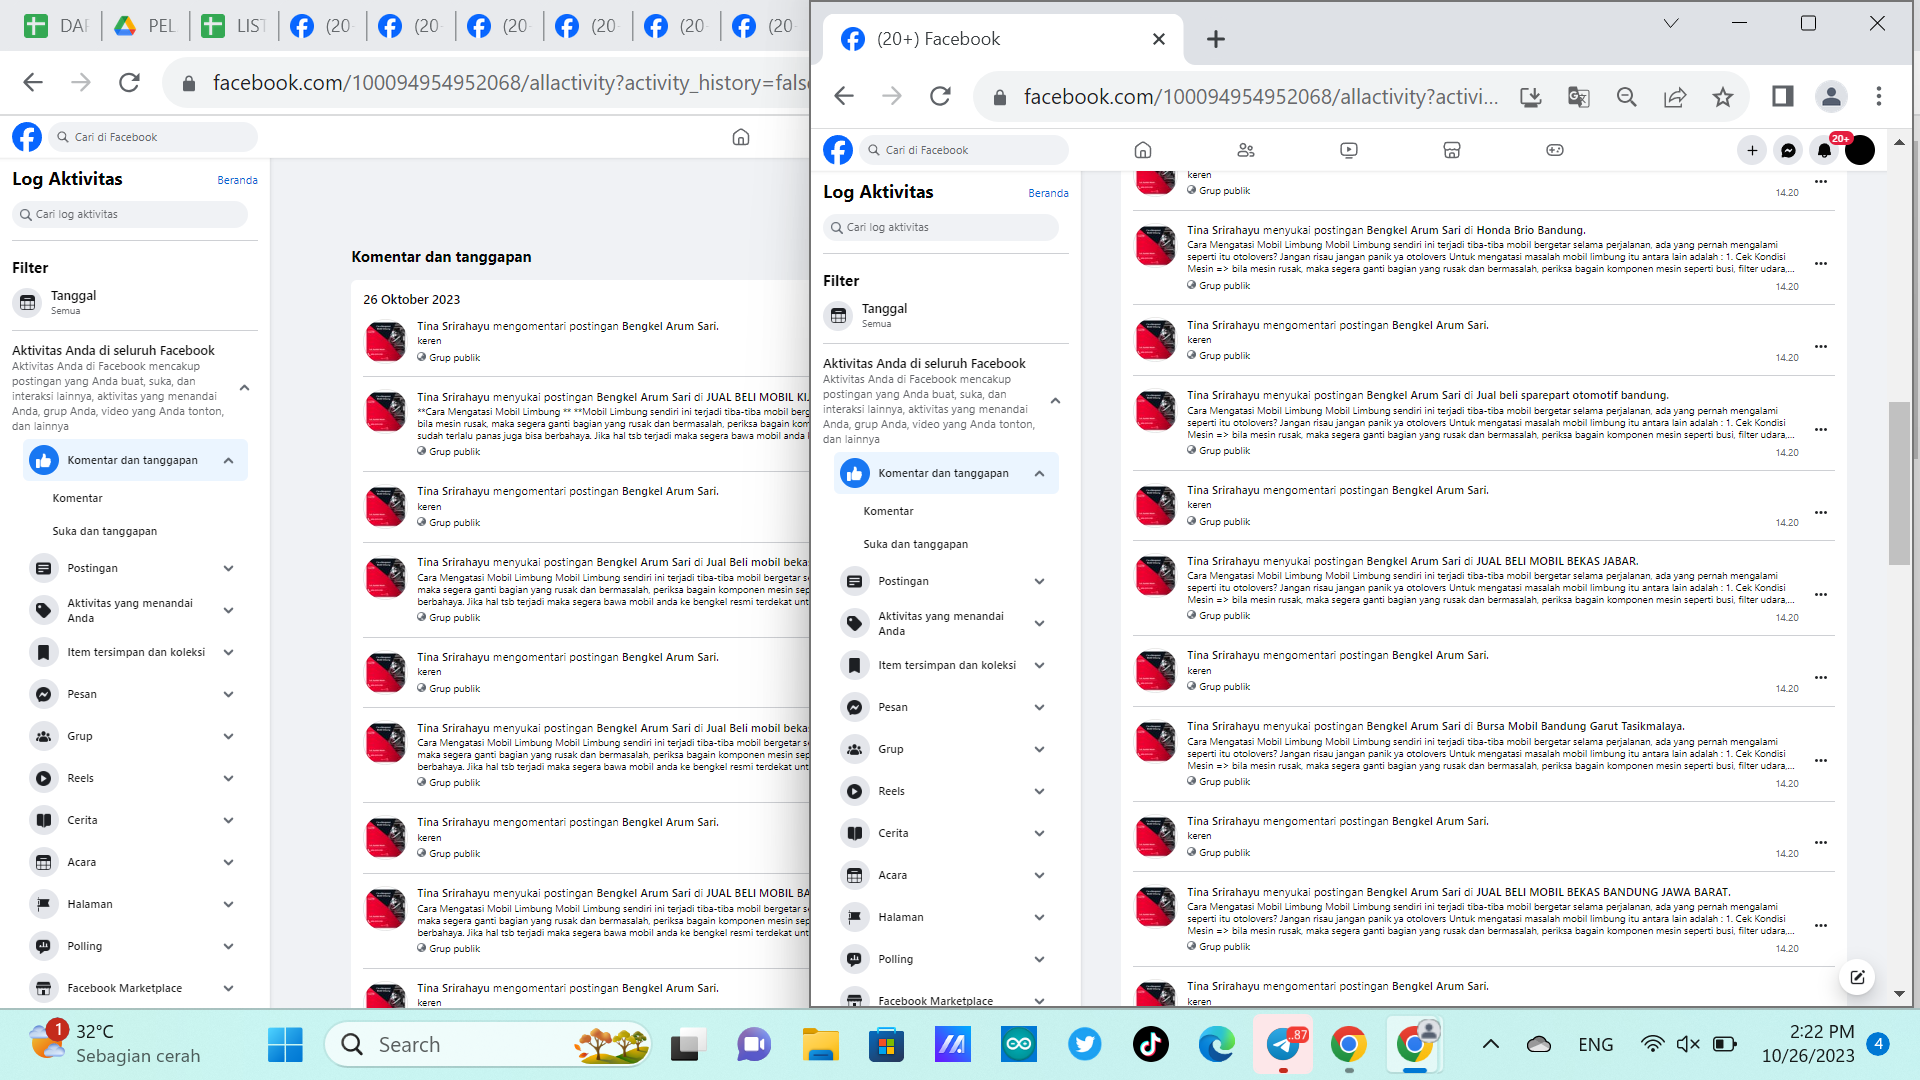Image resolution: width=1920 pixels, height=1080 pixels.
Task: Open the Friends icon in top navigation
Action: (1246, 150)
